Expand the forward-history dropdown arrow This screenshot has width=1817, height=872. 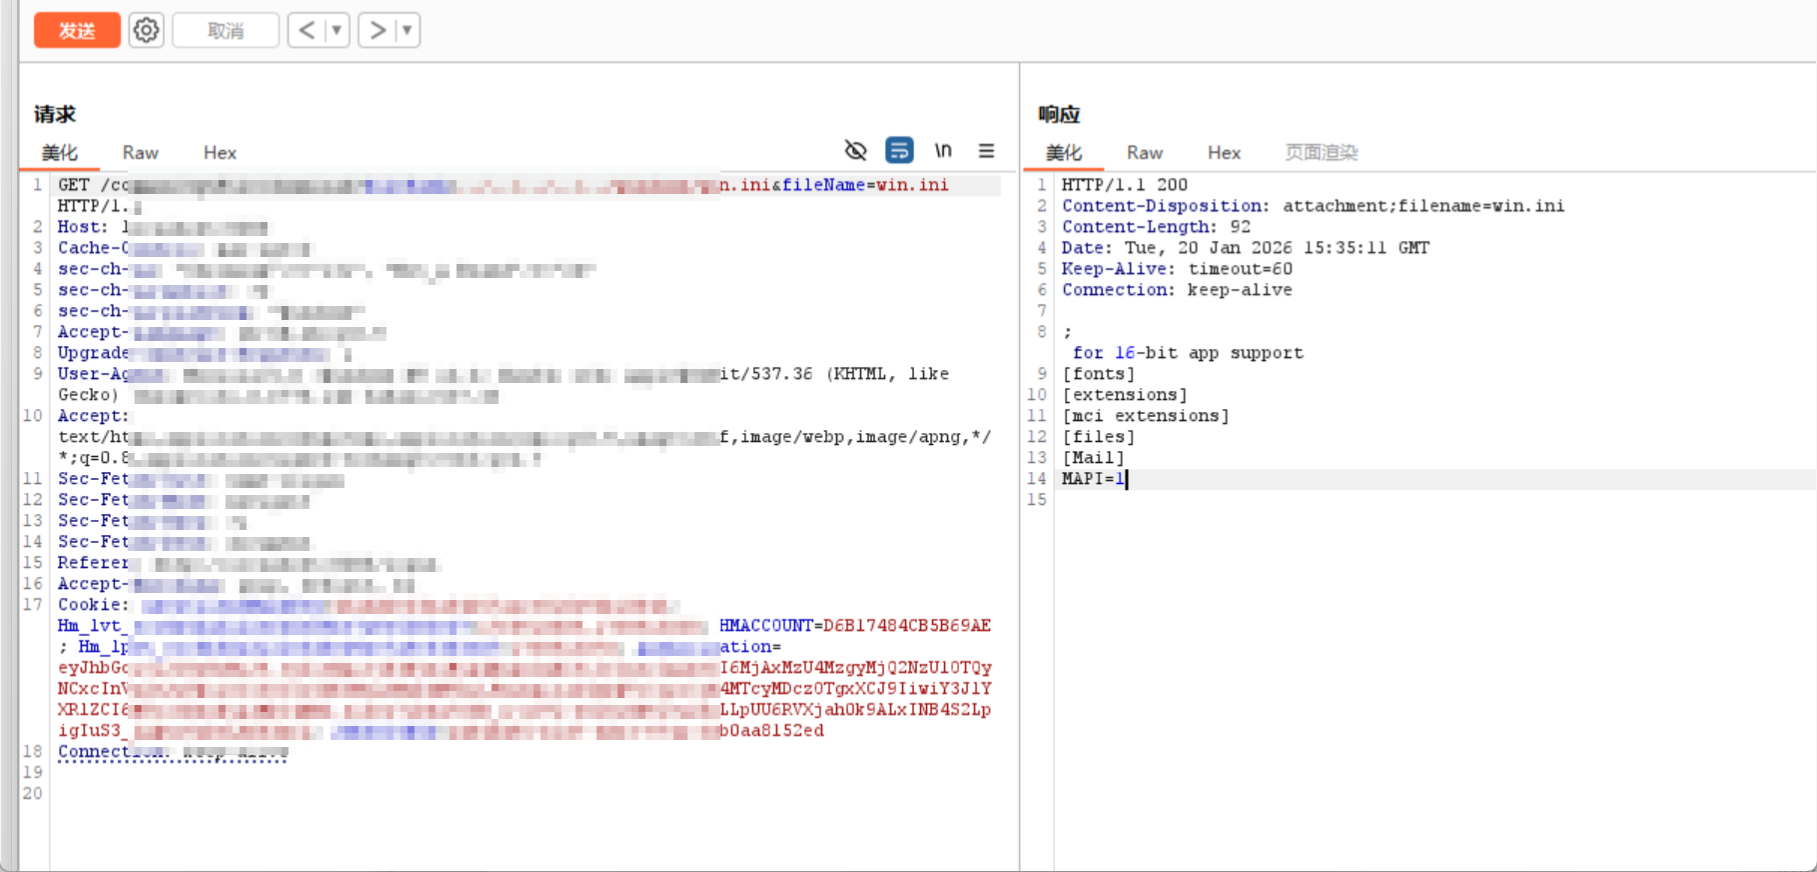point(407,30)
